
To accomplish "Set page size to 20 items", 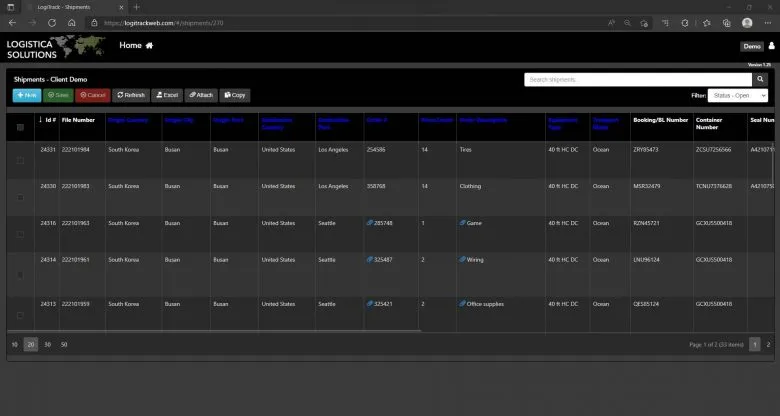I will pyautogui.click(x=31, y=344).
